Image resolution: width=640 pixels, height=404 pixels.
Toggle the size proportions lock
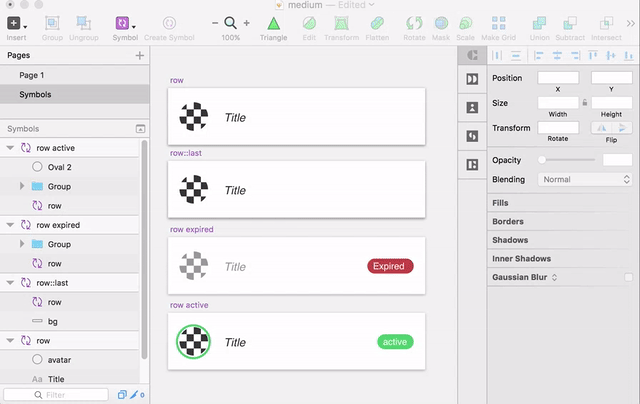click(x=585, y=102)
